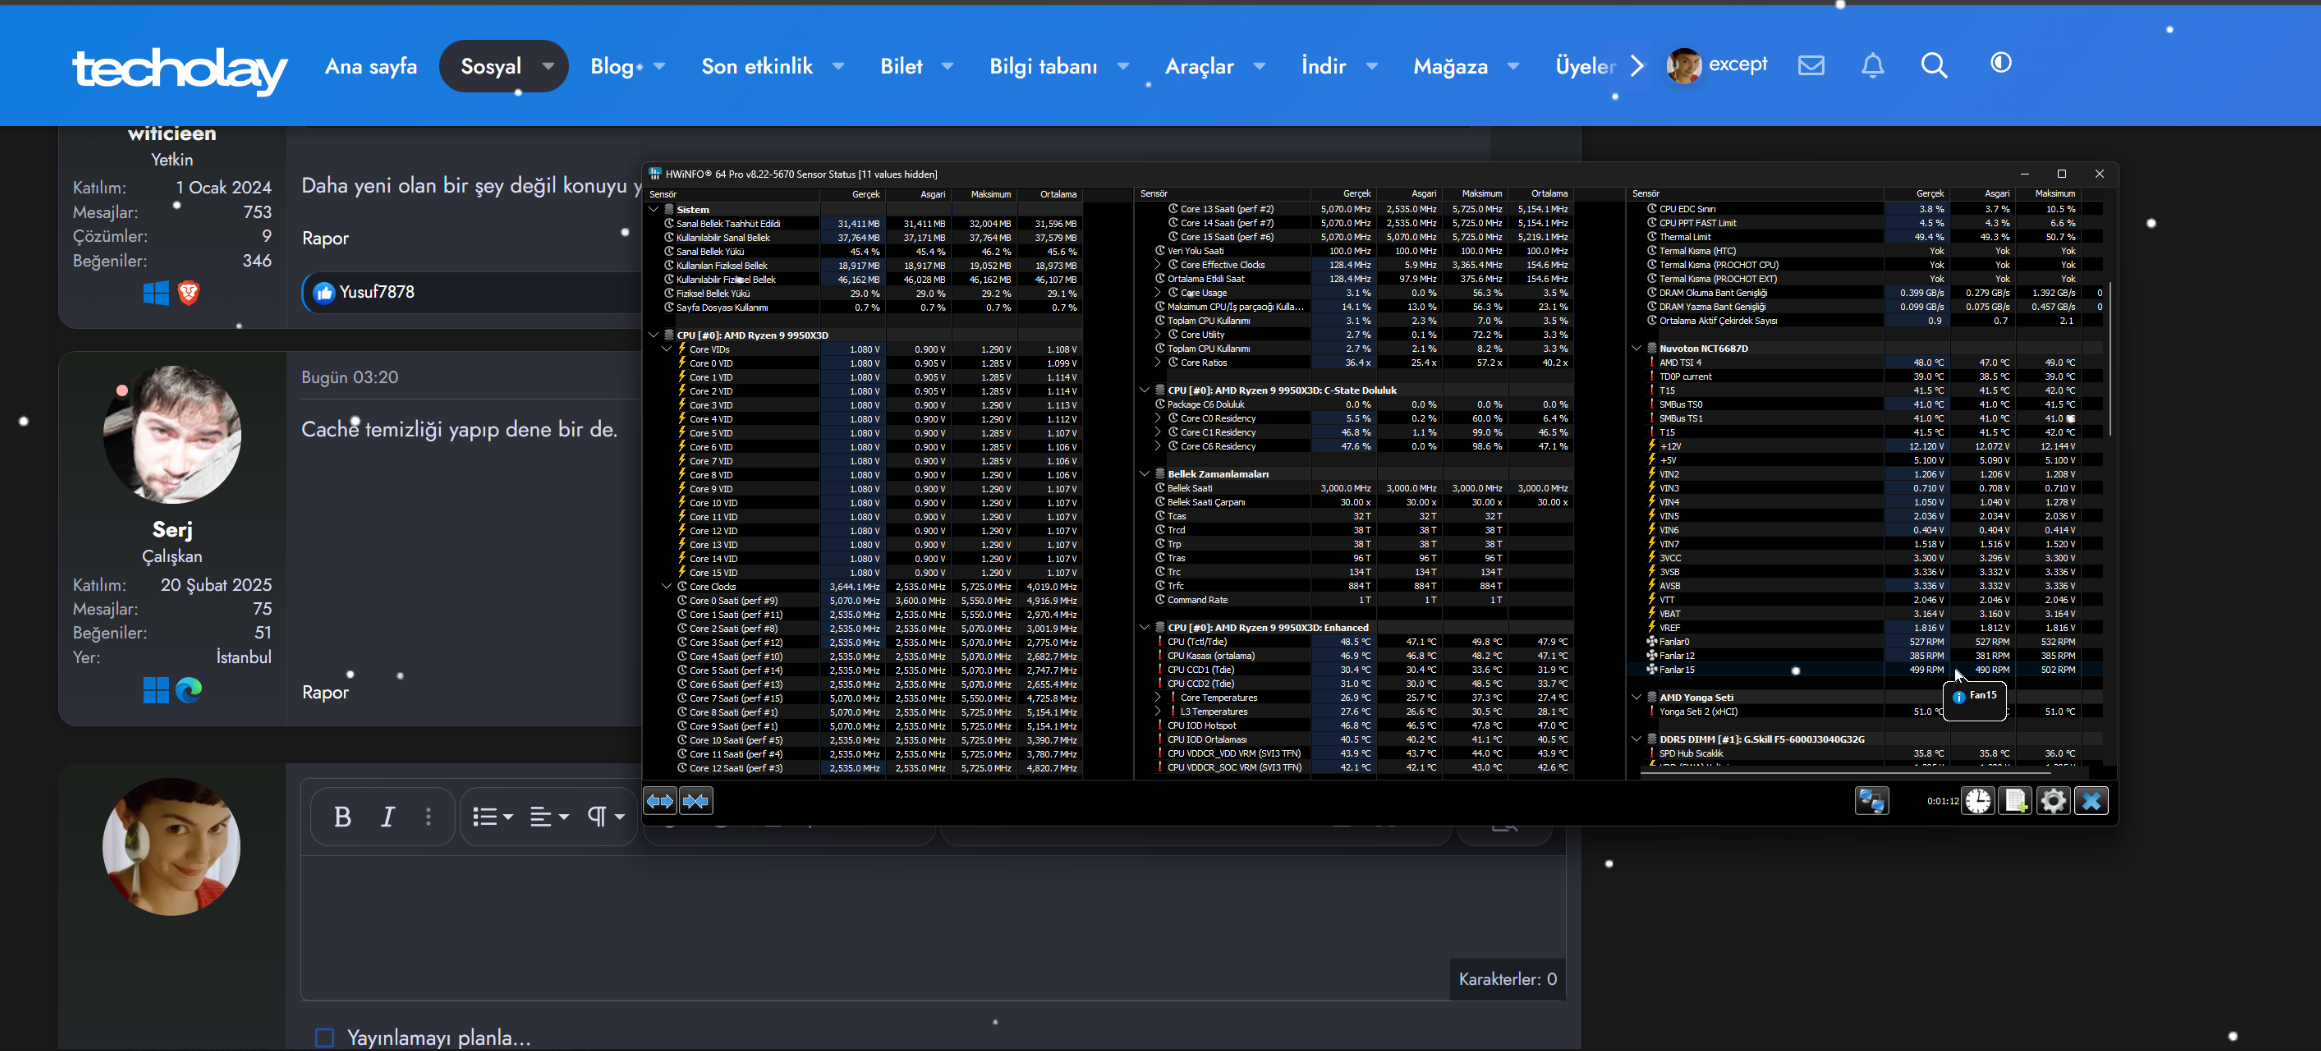2321x1051 pixels.
Task: Toggle bold formatting in the editor
Action: [342, 817]
